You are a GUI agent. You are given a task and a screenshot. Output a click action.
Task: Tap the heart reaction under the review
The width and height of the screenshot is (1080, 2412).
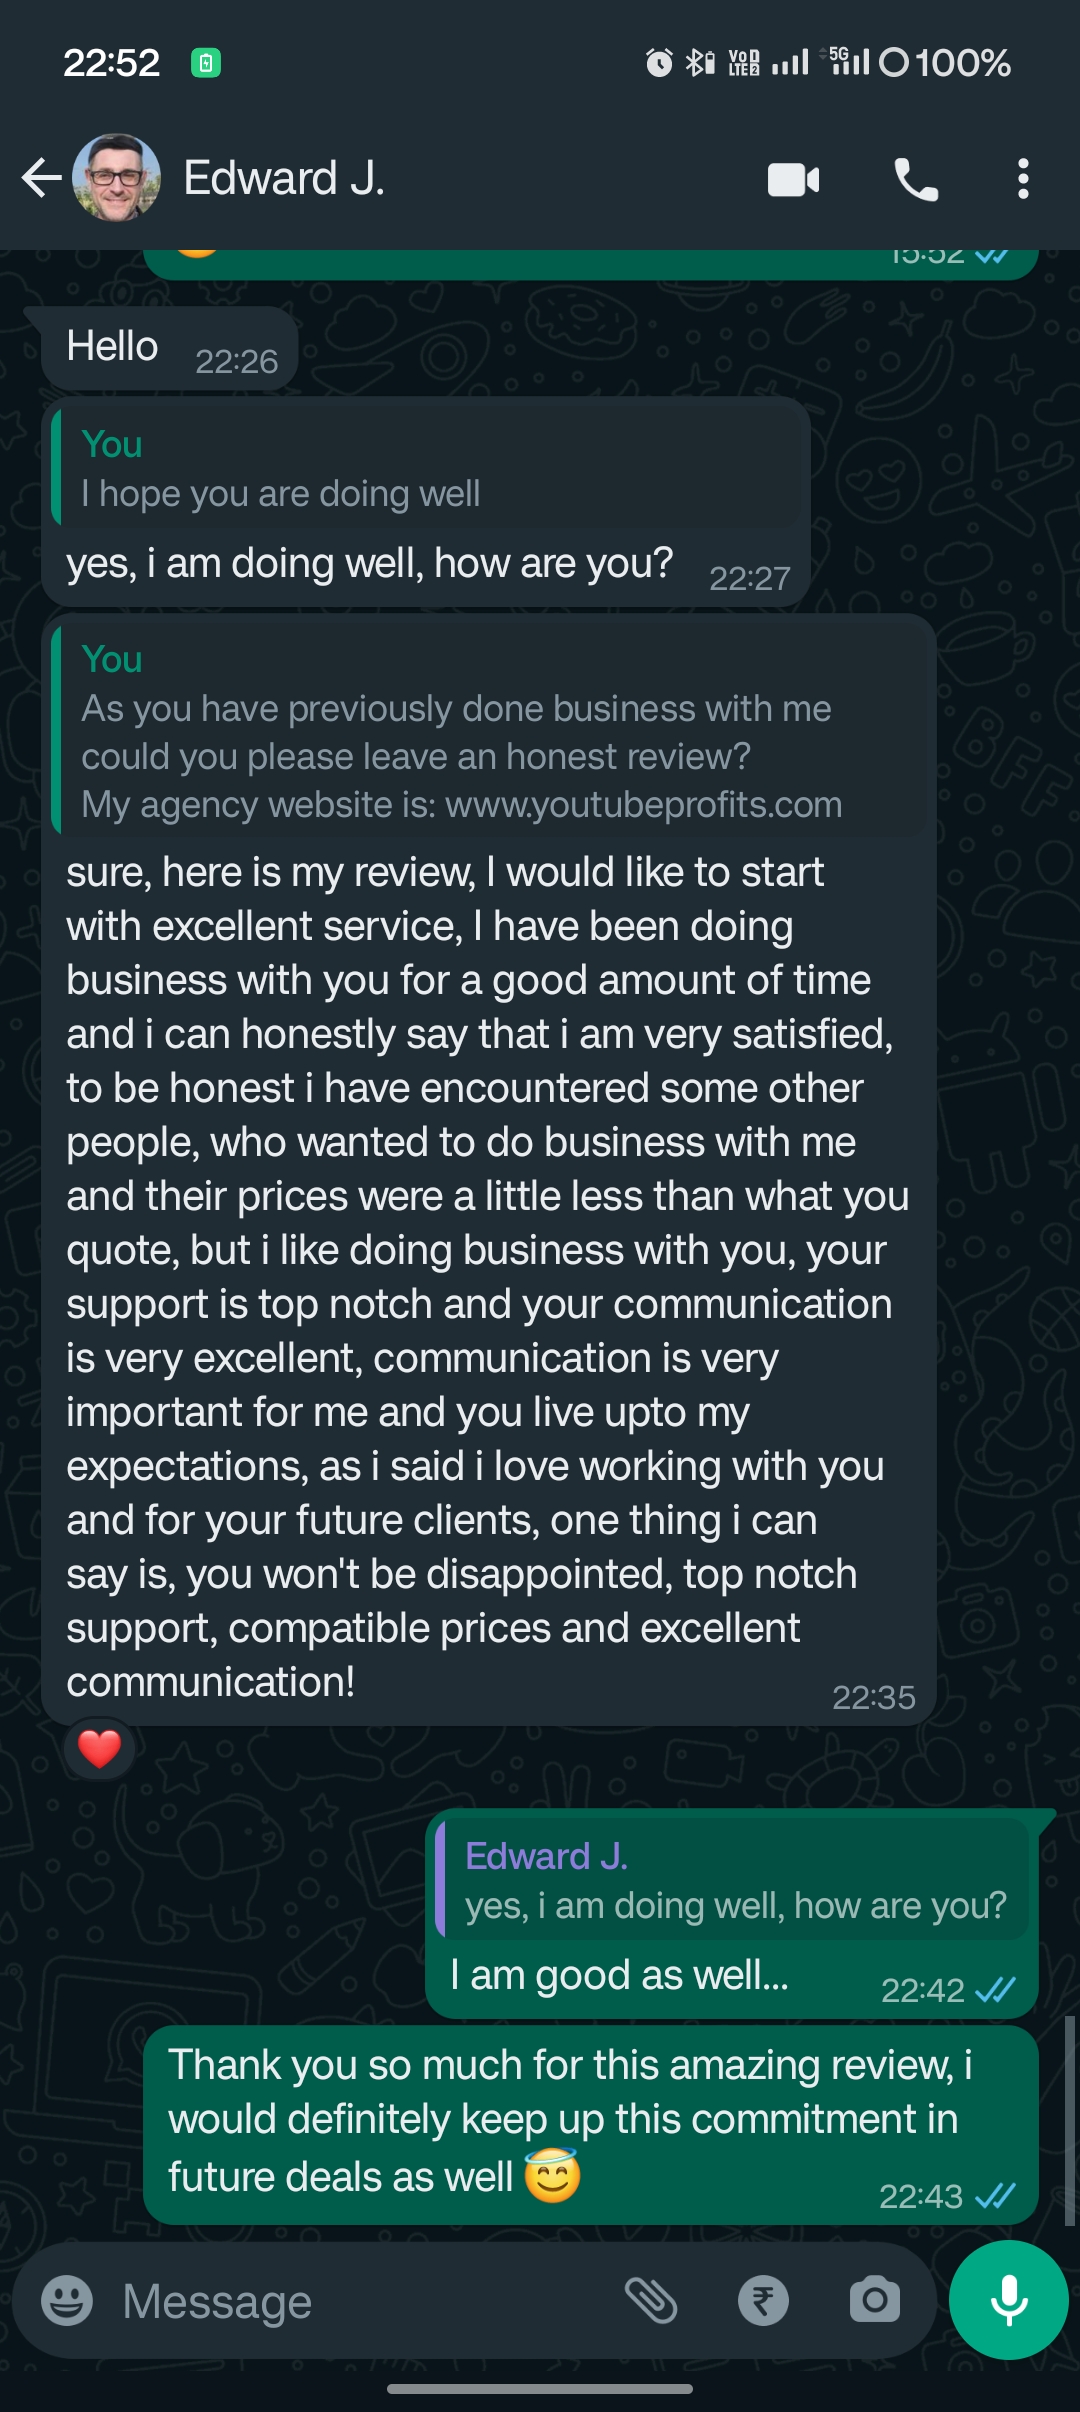(99, 1749)
